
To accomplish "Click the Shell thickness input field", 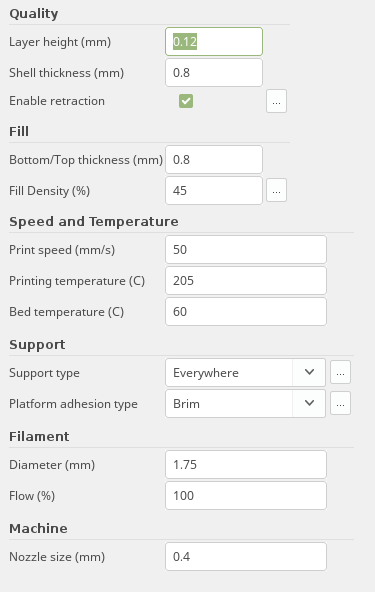I will pos(214,72).
